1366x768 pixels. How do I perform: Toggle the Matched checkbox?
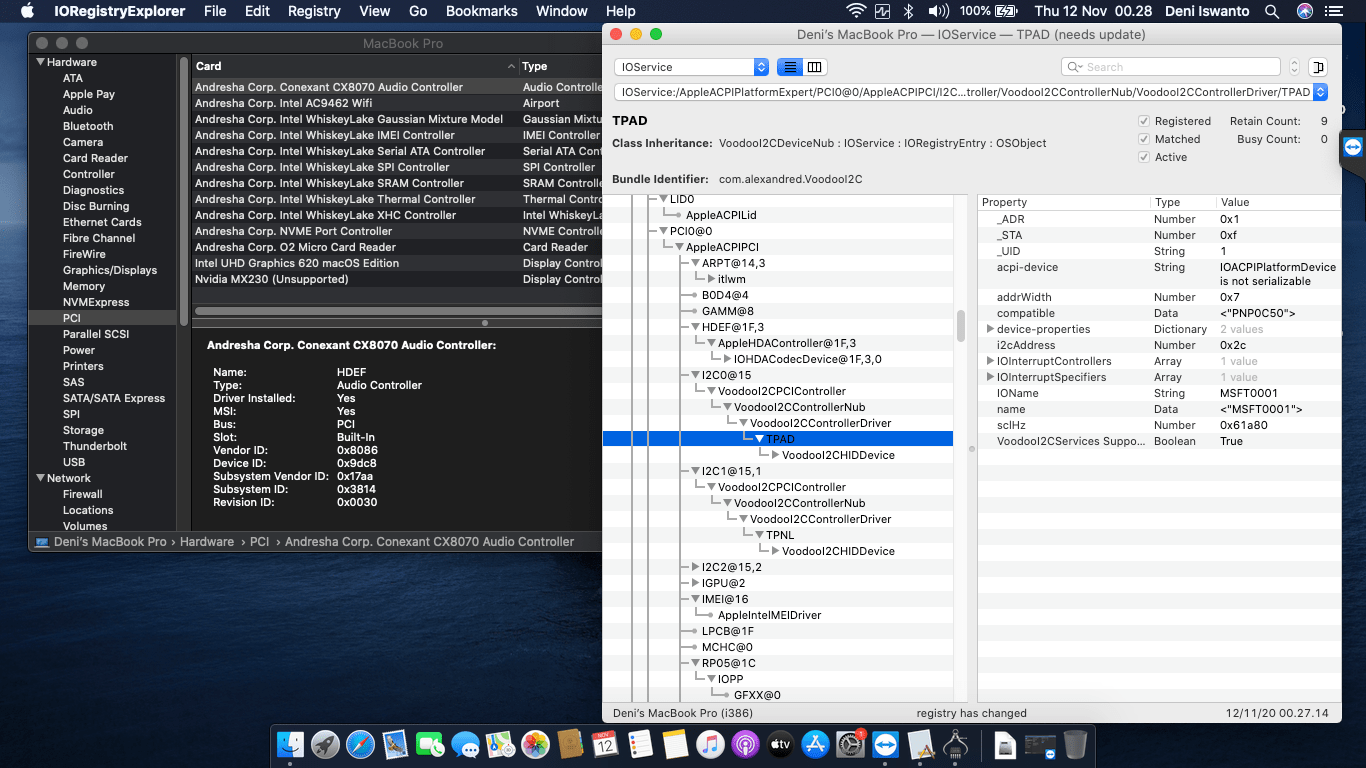click(x=1144, y=139)
